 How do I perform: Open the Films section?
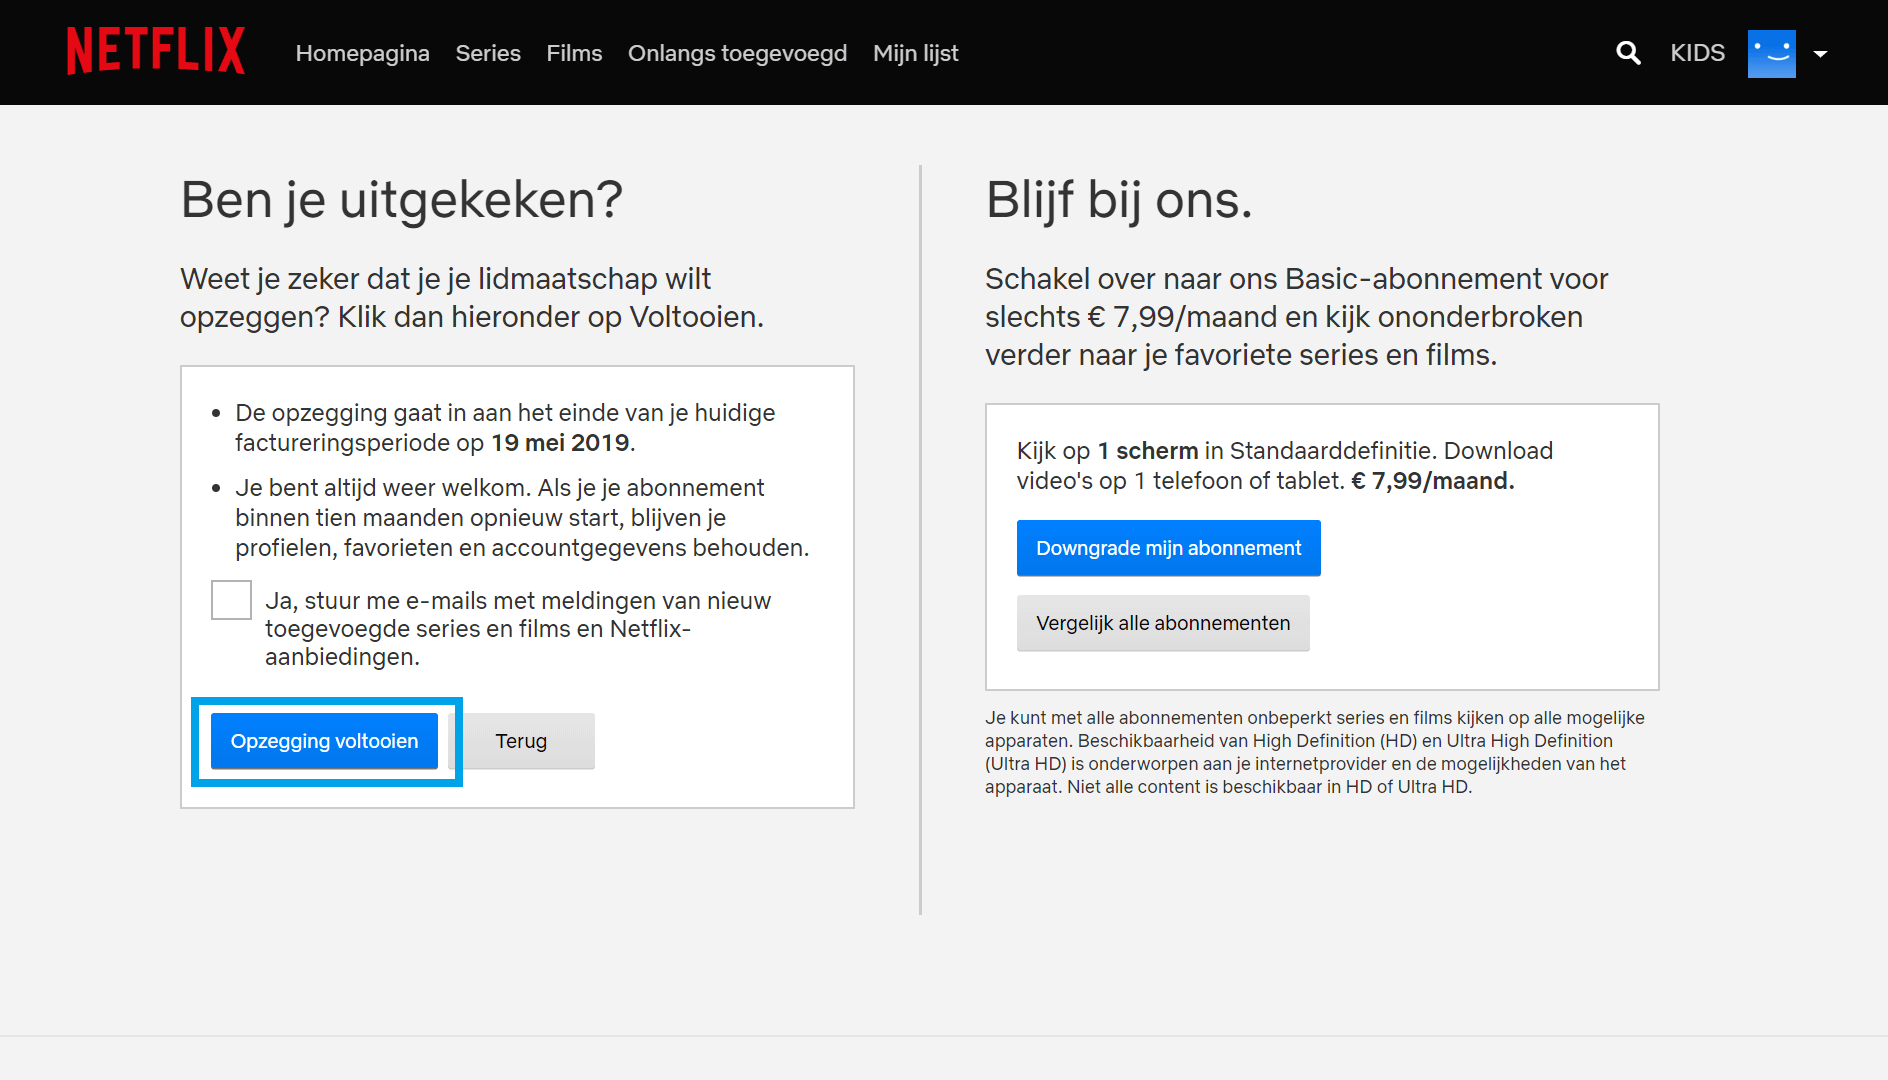tap(573, 53)
